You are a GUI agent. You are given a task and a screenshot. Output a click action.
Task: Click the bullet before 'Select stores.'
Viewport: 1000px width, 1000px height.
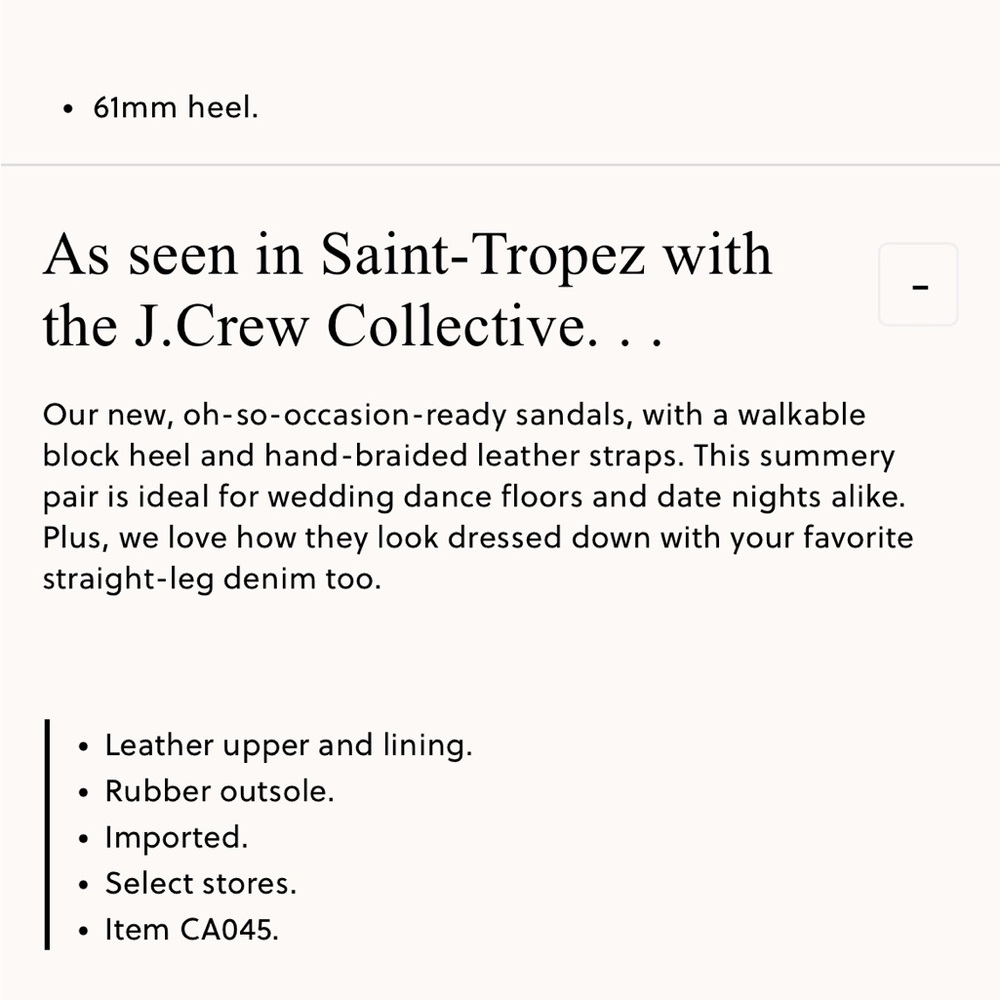click(x=83, y=885)
